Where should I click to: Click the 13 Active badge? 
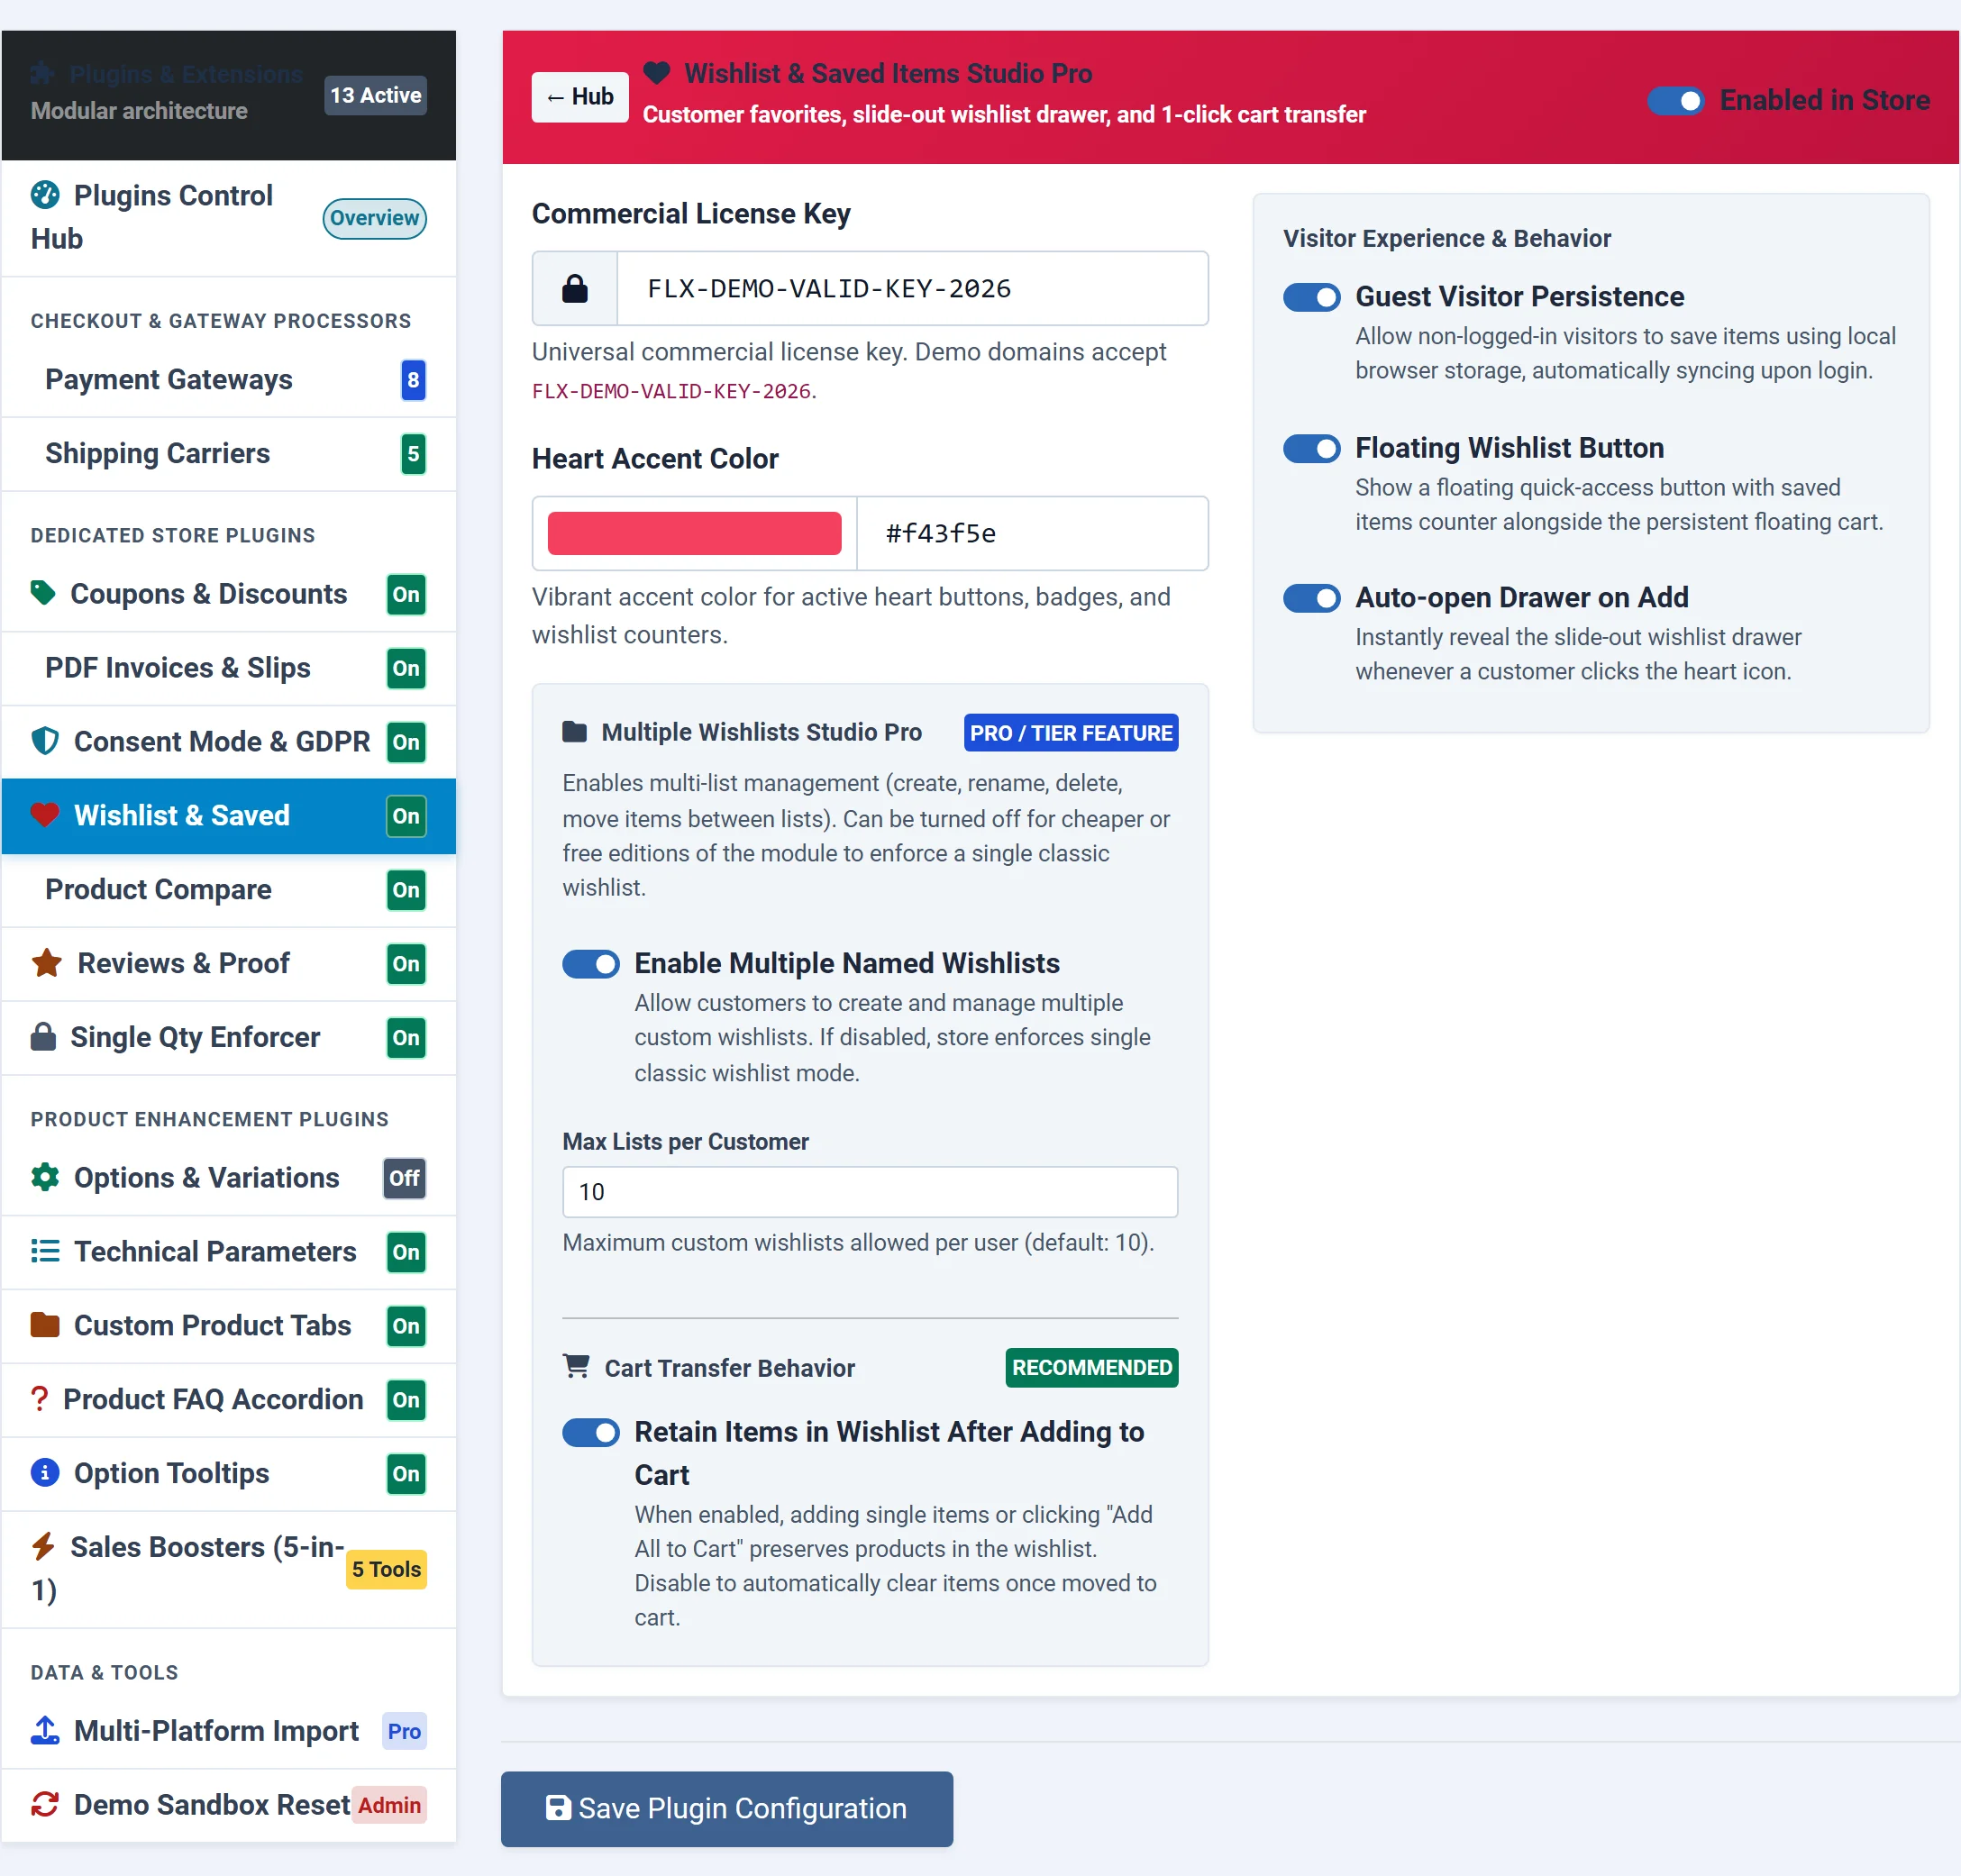(x=375, y=95)
